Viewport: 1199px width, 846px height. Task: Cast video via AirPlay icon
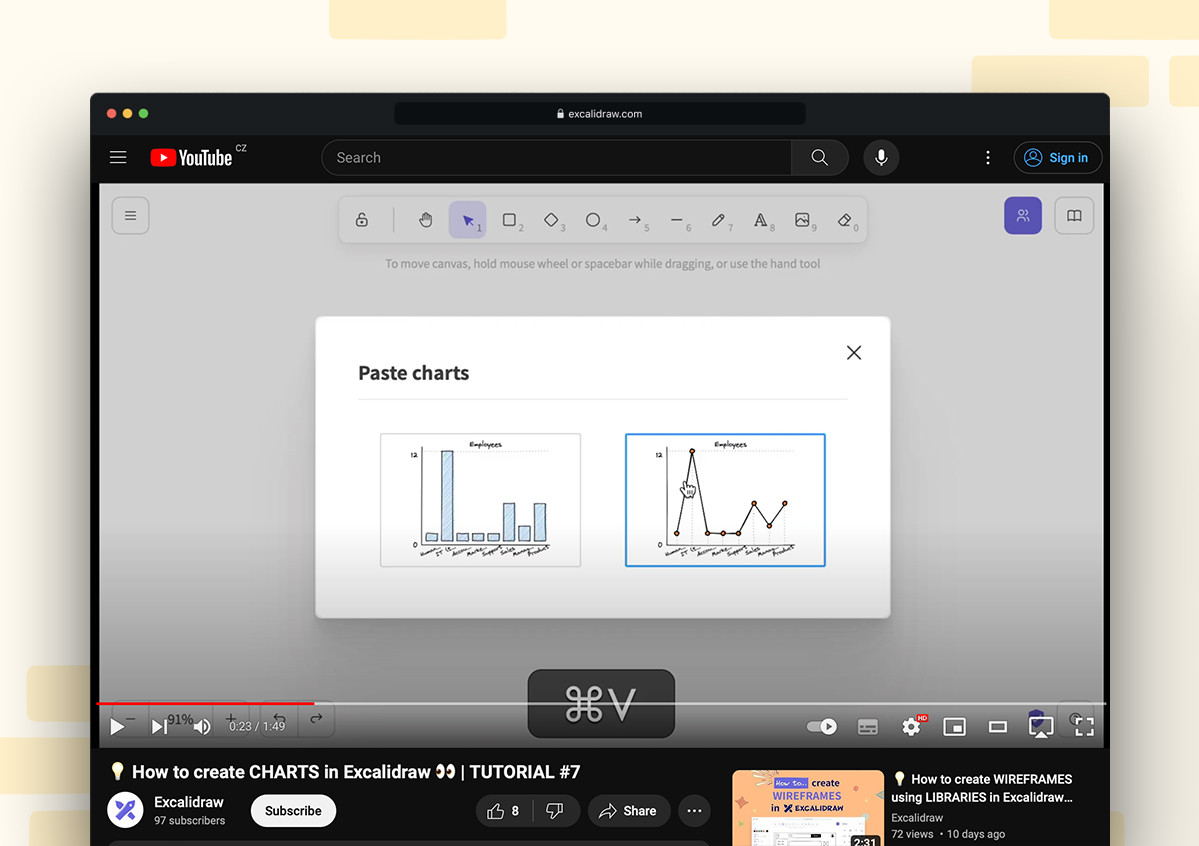[x=1041, y=727]
